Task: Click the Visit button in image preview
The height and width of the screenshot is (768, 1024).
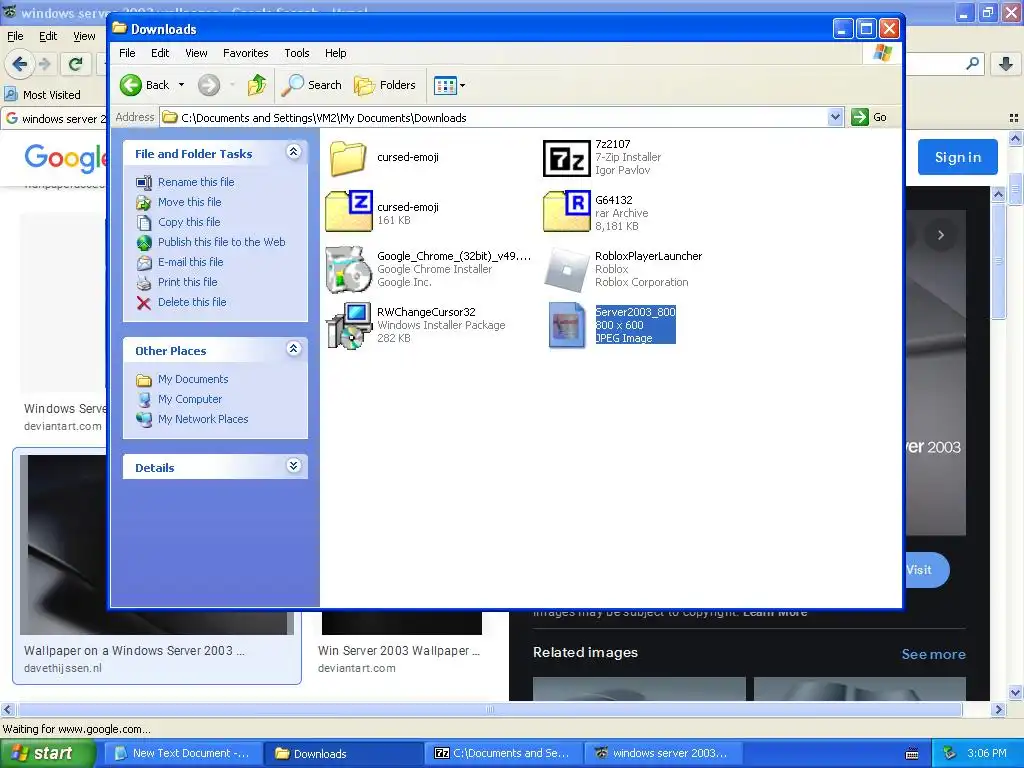Action: 927,569
